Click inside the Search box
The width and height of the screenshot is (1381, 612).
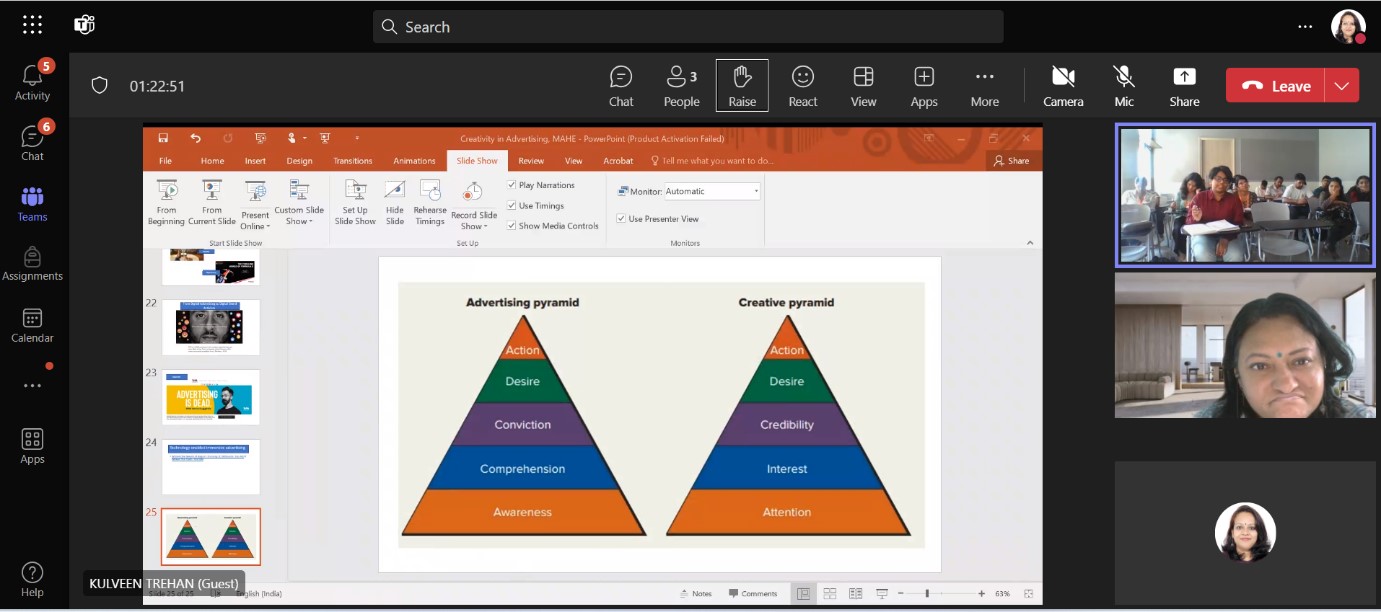[688, 27]
